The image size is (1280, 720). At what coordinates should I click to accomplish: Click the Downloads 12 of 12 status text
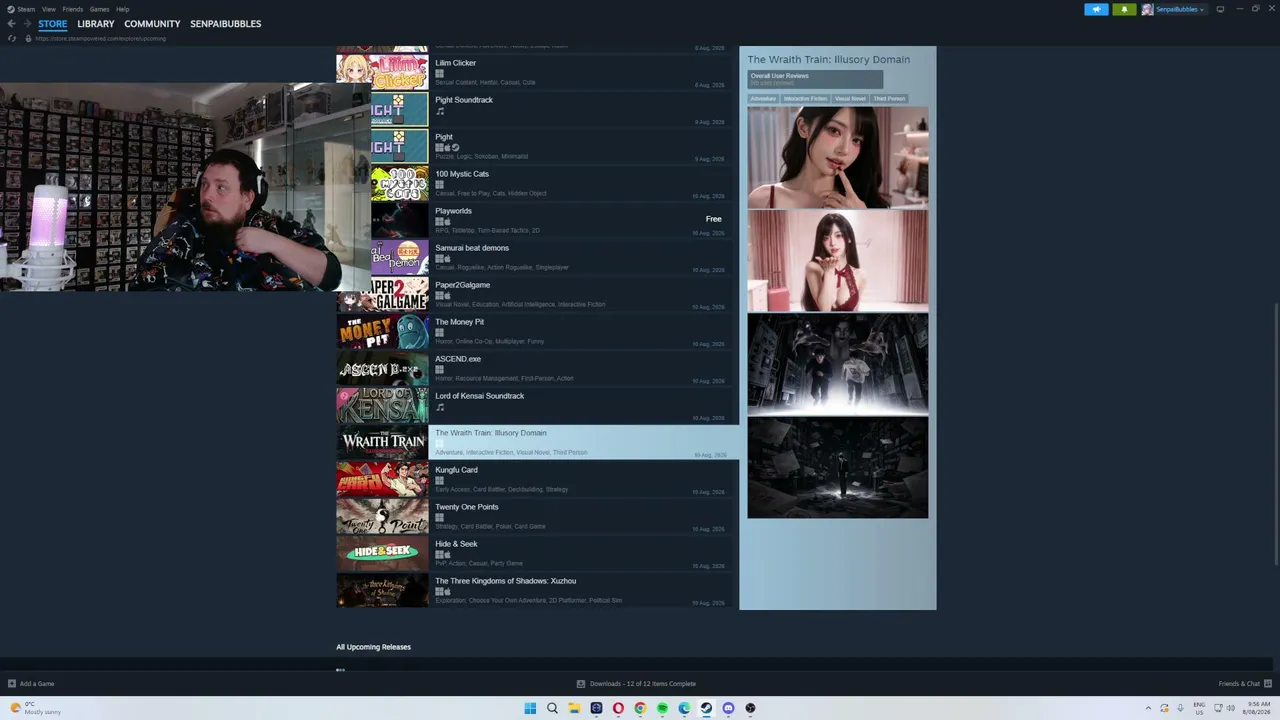[643, 684]
